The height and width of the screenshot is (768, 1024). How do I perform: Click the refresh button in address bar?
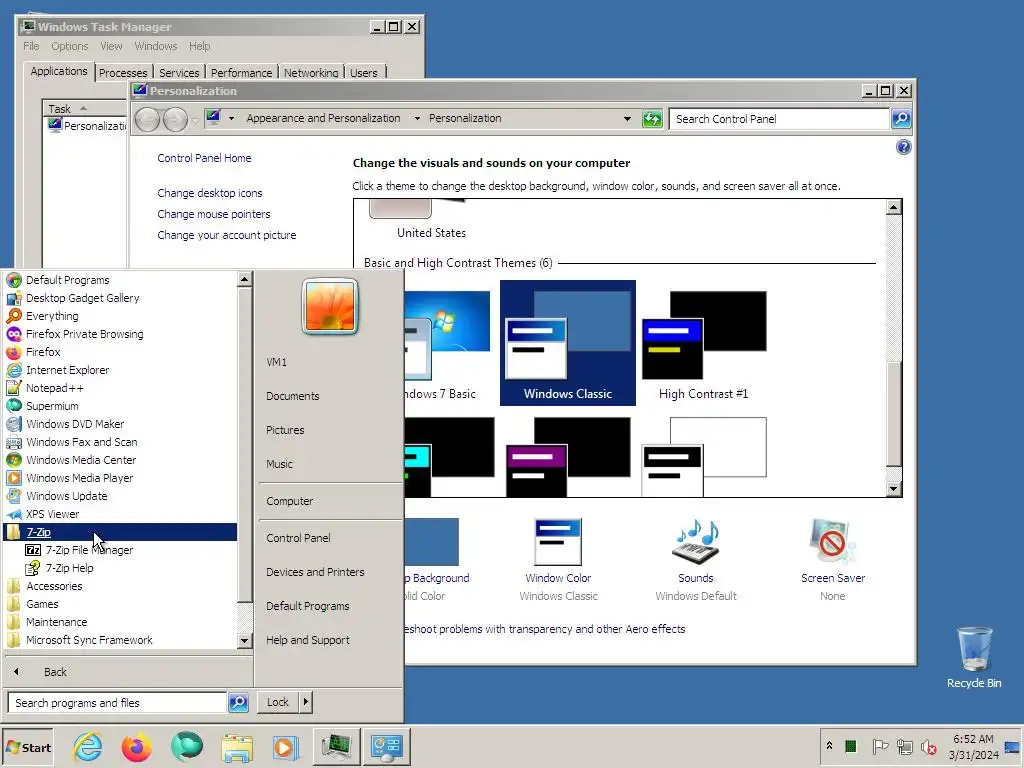tap(652, 119)
